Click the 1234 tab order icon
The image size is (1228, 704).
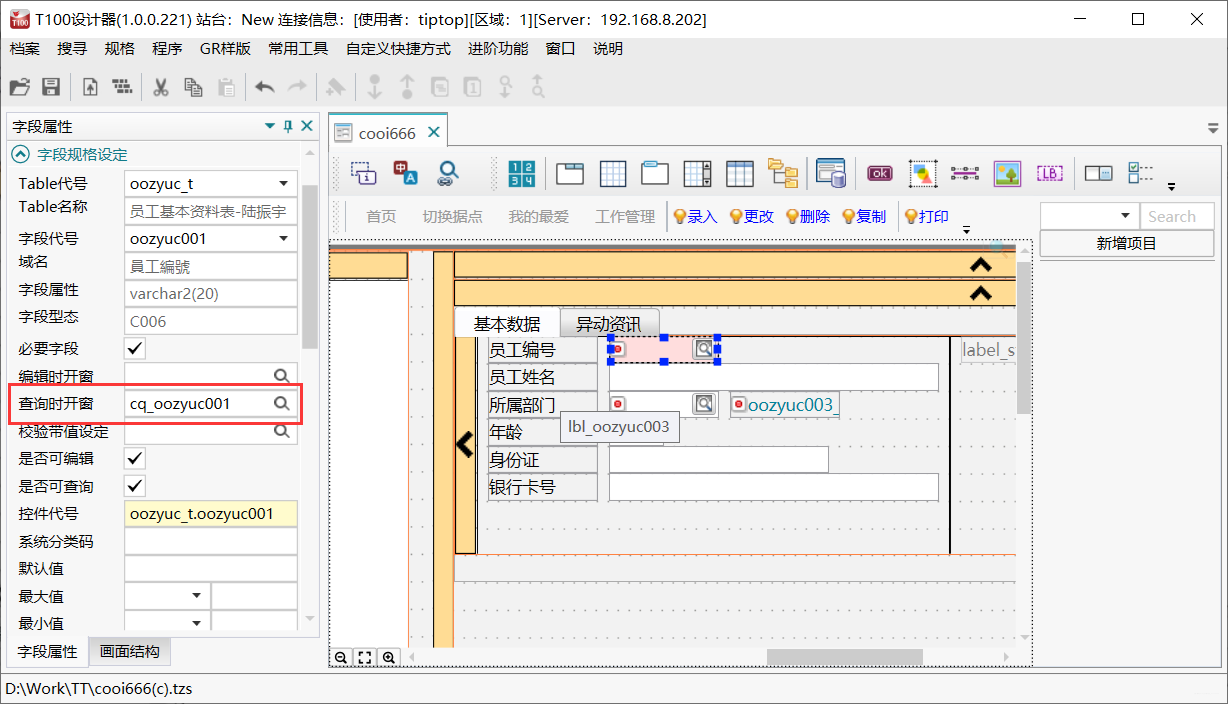522,173
